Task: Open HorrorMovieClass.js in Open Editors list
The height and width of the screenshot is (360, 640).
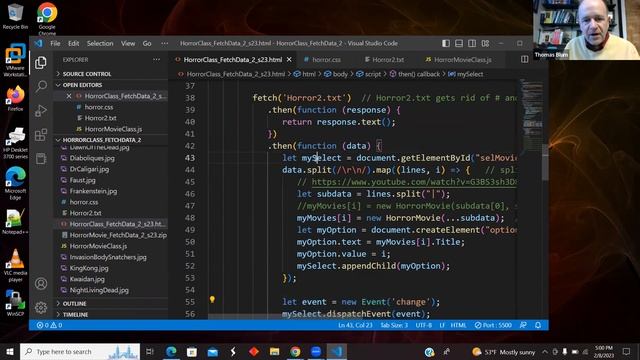Action: tap(113, 129)
